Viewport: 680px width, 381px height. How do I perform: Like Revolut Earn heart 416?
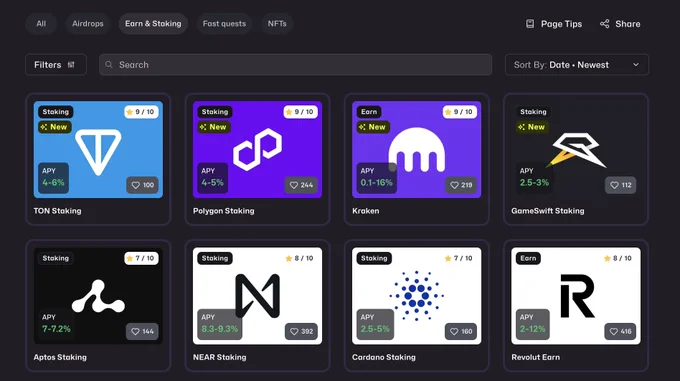coord(621,332)
